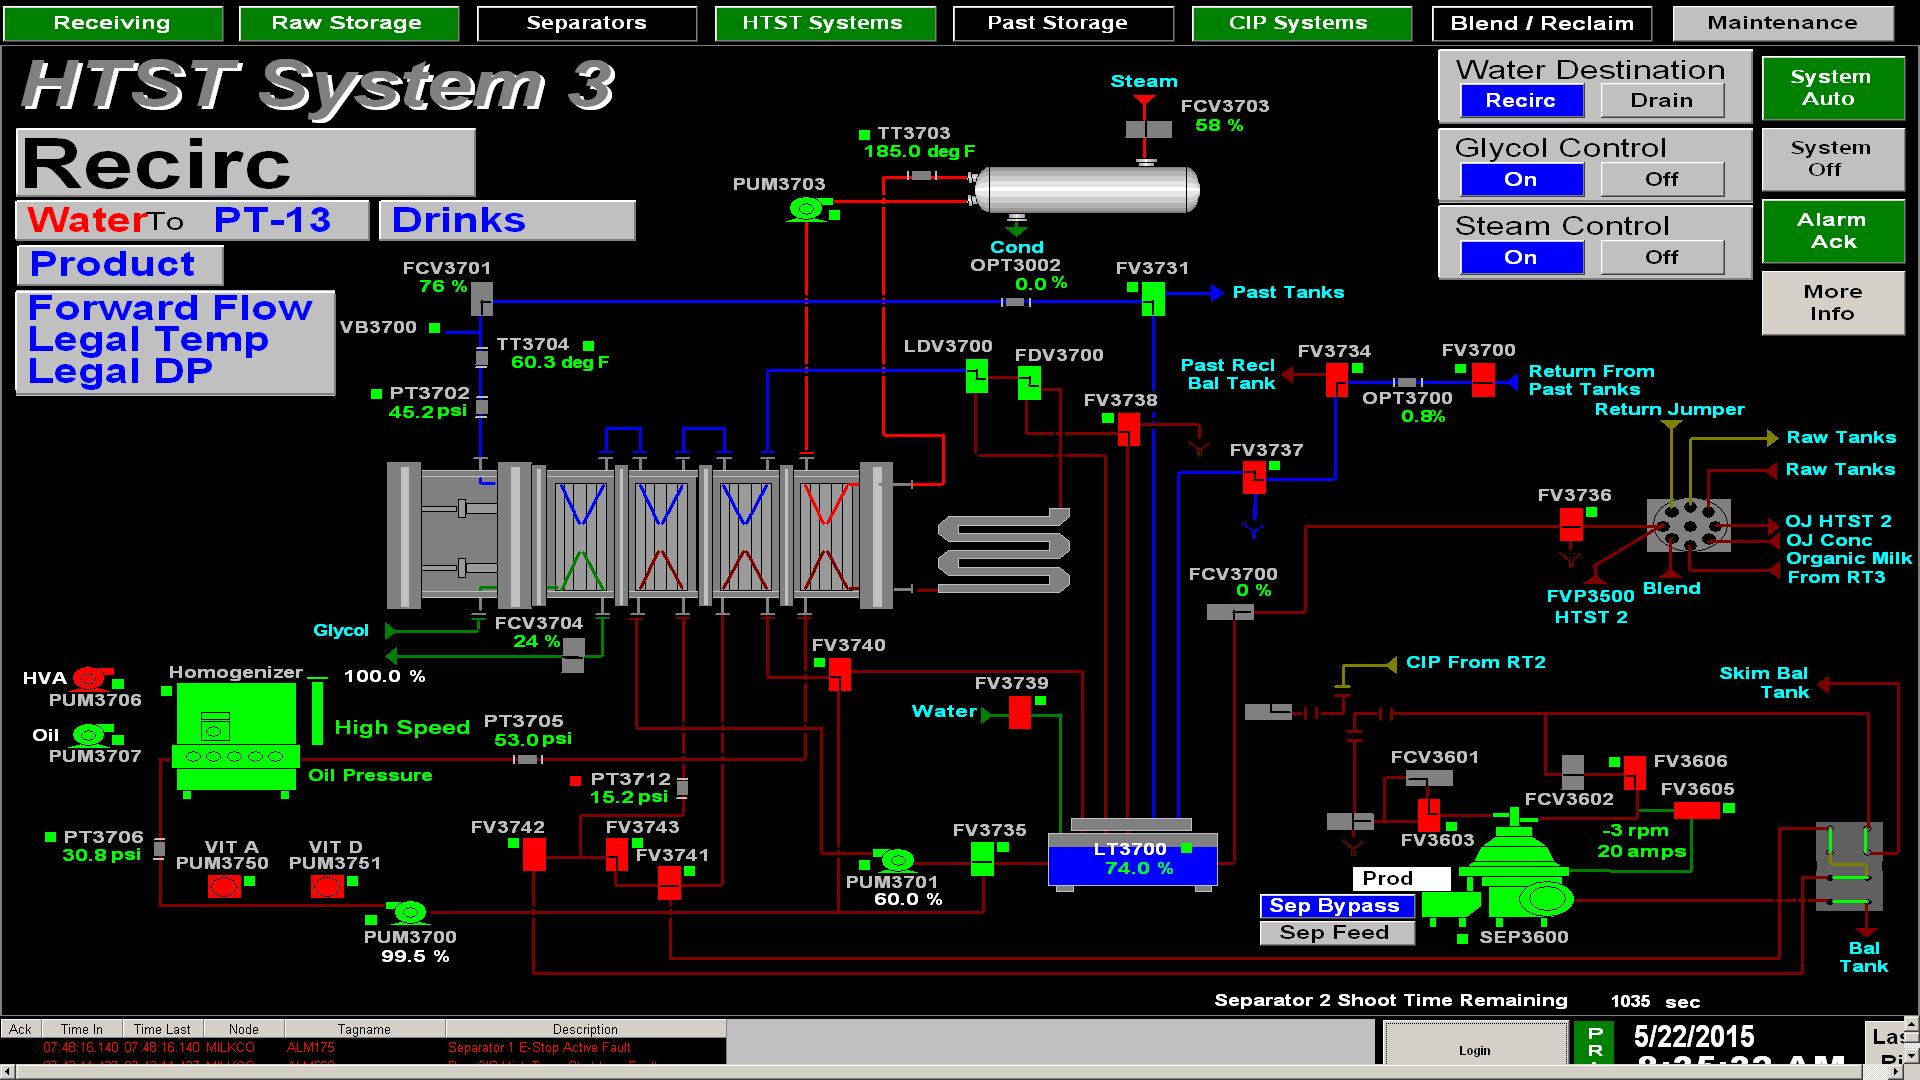Click the Tagname column header
Image resolution: width=1920 pixels, height=1080 pixels.
364,1029
